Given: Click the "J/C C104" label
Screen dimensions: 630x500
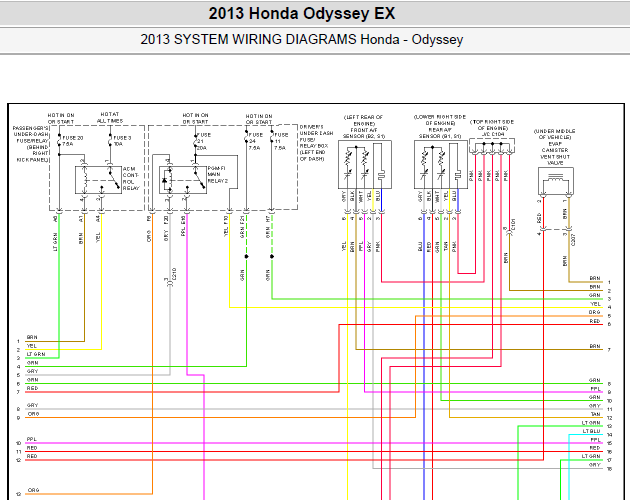Looking at the screenshot, I should 492,134.
